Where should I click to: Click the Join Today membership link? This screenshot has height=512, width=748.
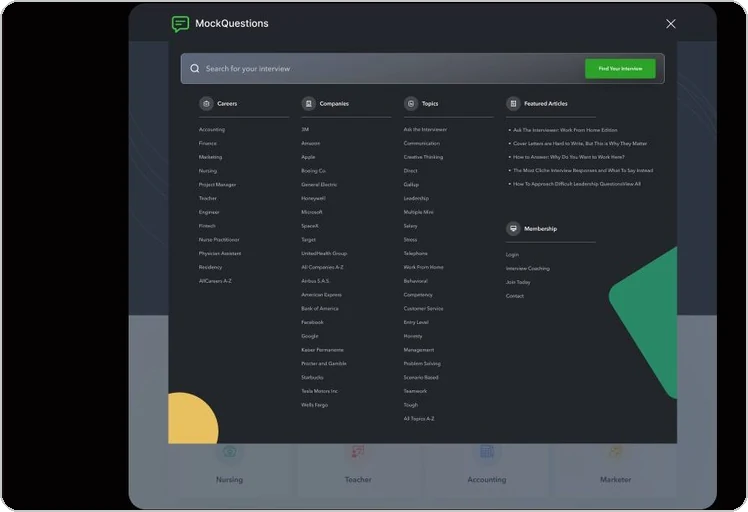518,282
